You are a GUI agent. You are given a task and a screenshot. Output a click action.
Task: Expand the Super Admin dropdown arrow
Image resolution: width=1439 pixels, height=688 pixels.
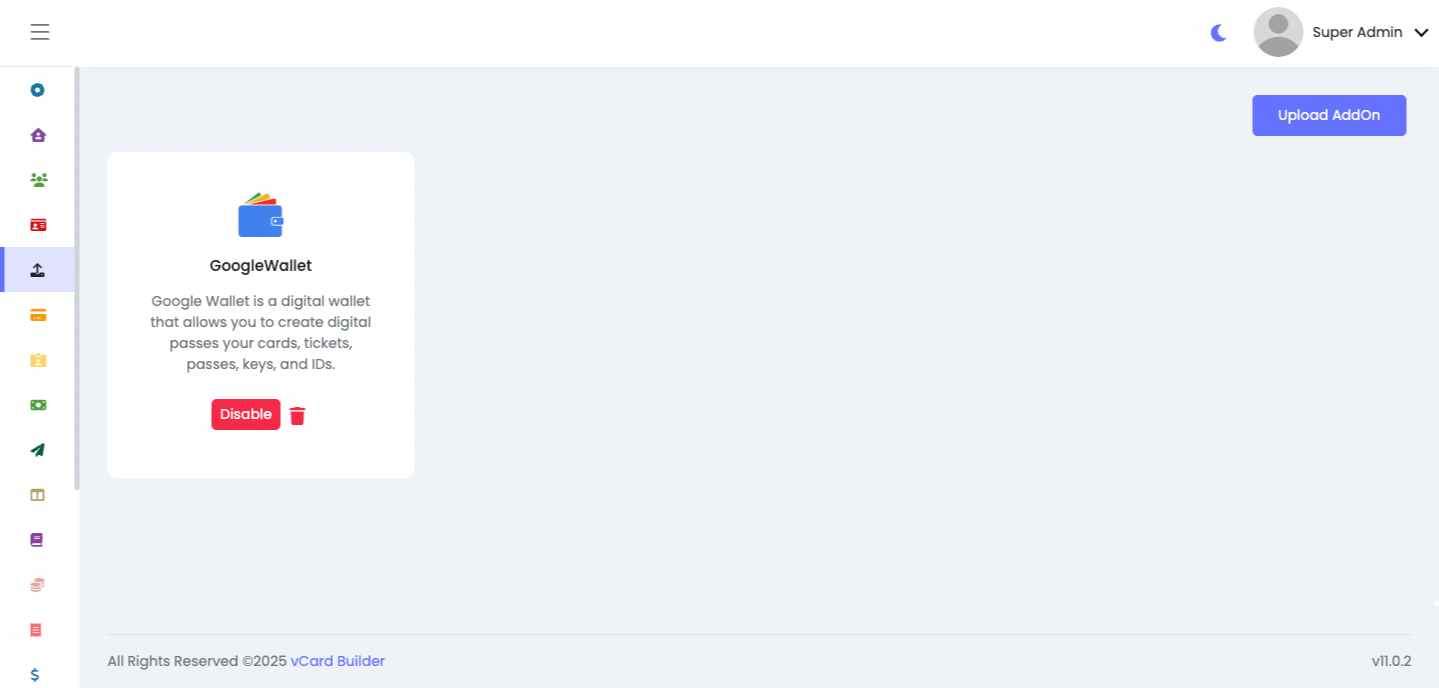(x=1421, y=33)
